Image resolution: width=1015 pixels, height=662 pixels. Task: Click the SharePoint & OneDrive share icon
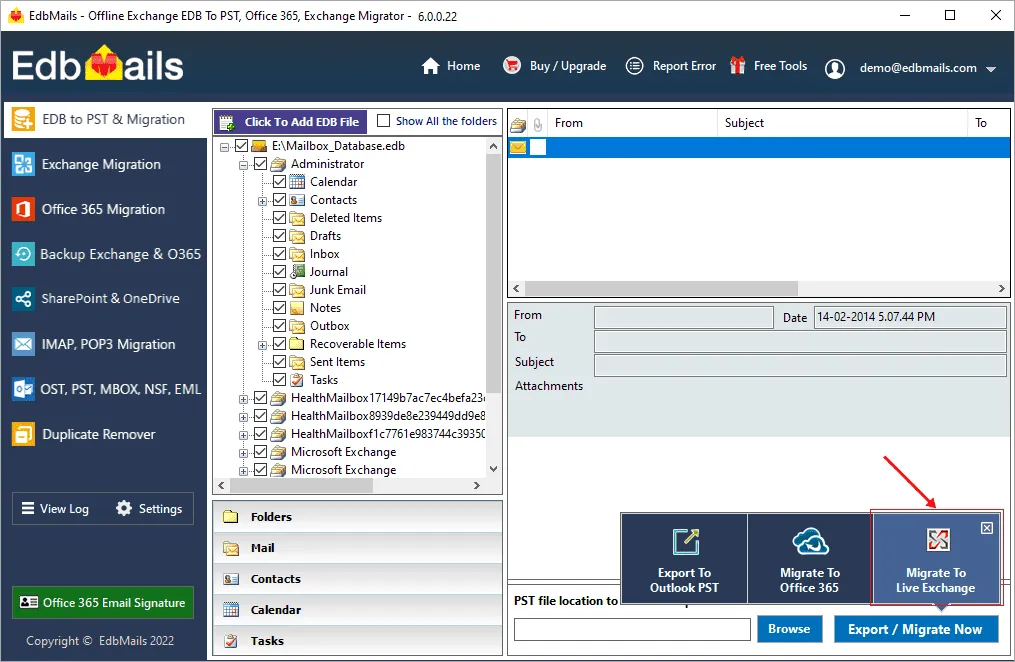click(x=23, y=299)
